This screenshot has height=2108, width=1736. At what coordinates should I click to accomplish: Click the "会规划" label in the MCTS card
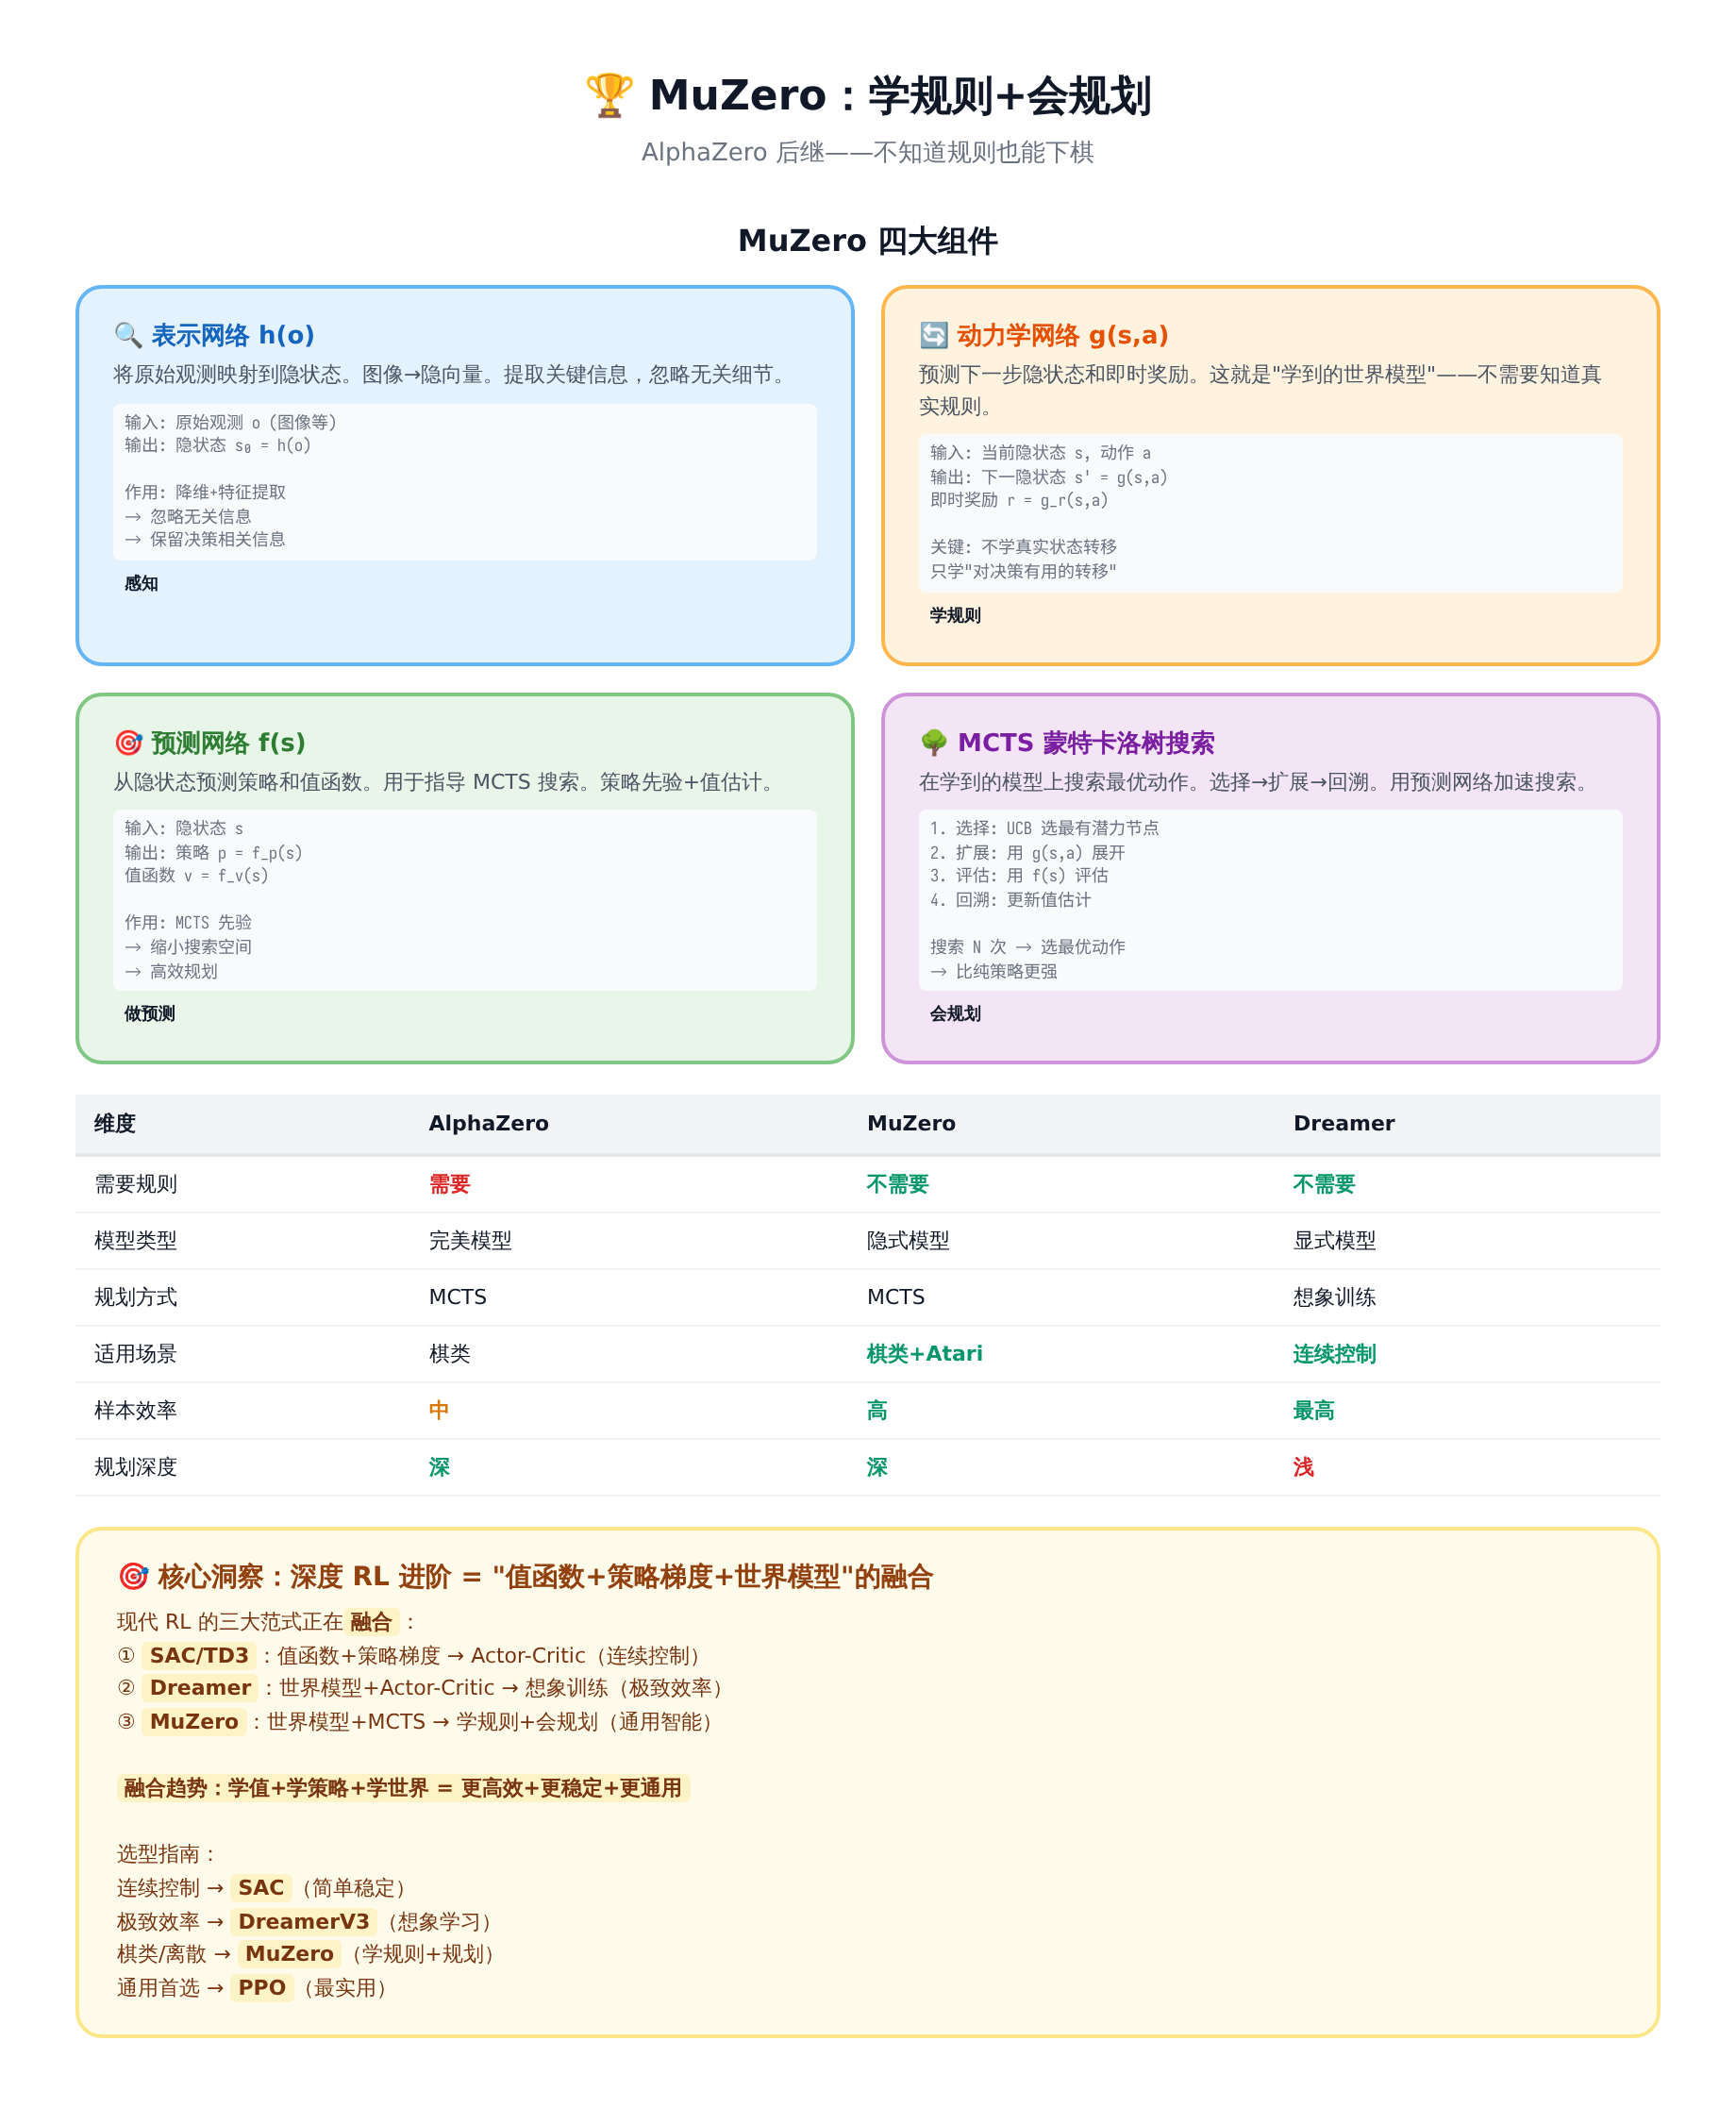pos(955,1014)
